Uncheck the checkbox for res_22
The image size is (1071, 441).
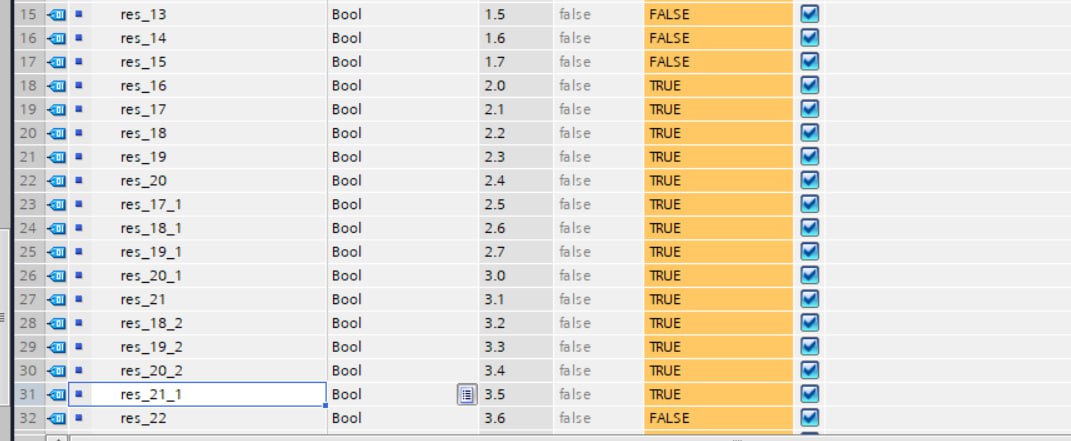click(809, 418)
